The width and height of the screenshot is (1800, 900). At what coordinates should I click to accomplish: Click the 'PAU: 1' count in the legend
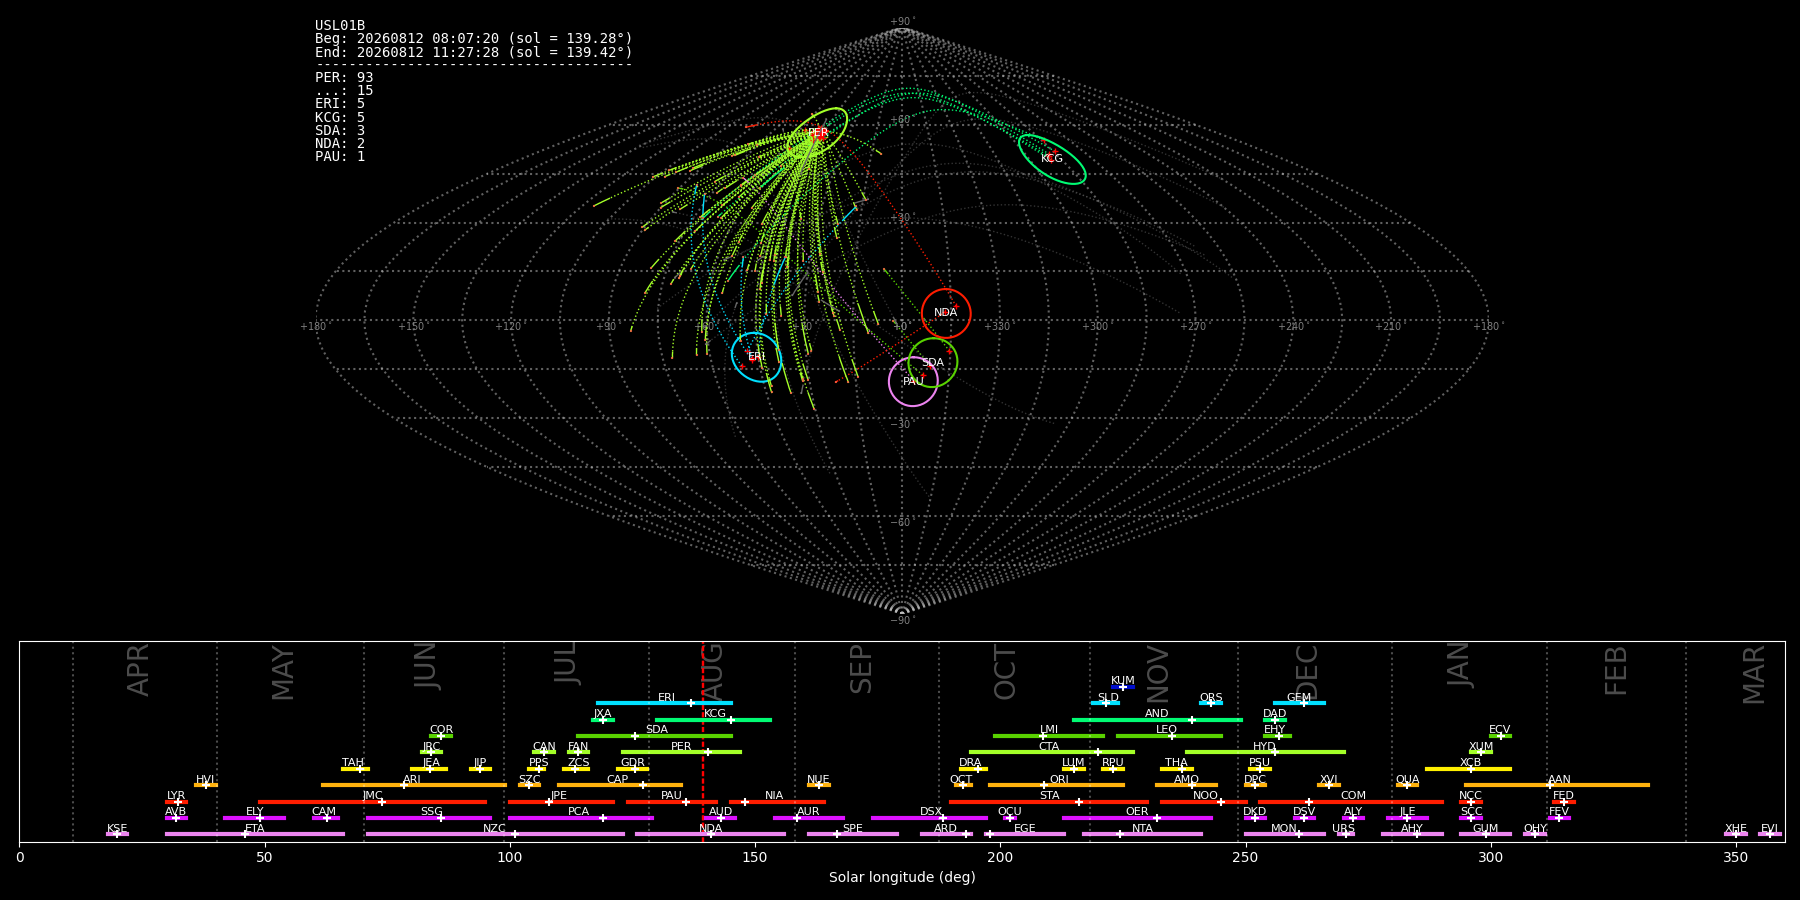click(x=340, y=157)
